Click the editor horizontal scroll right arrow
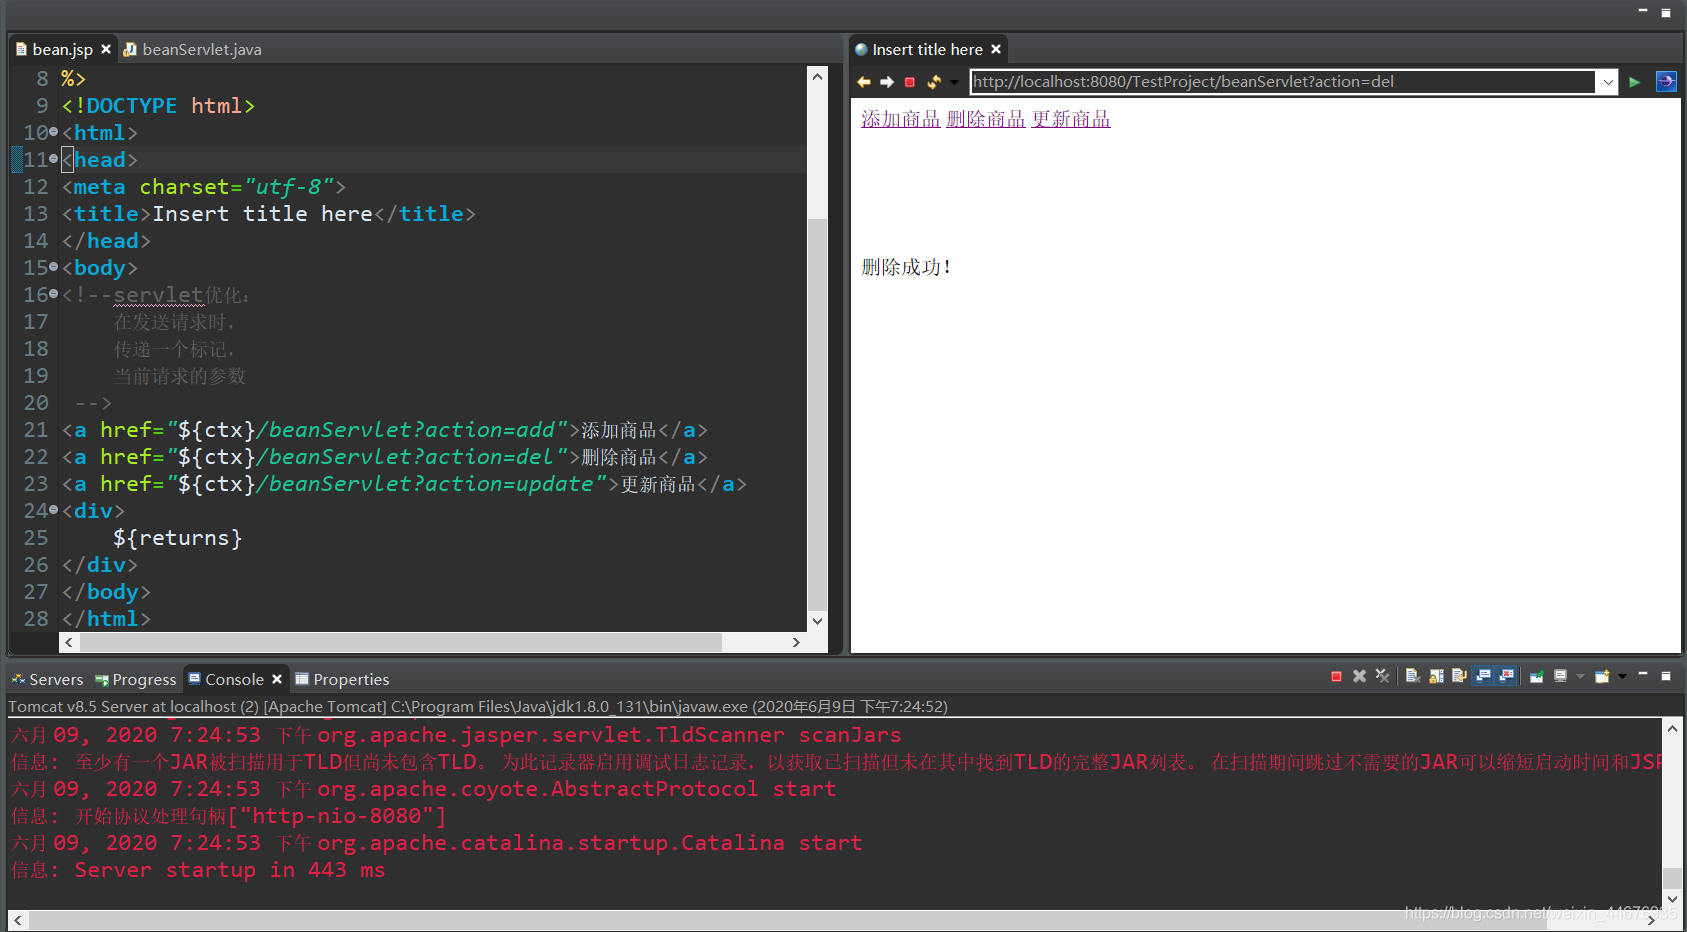 [x=796, y=642]
